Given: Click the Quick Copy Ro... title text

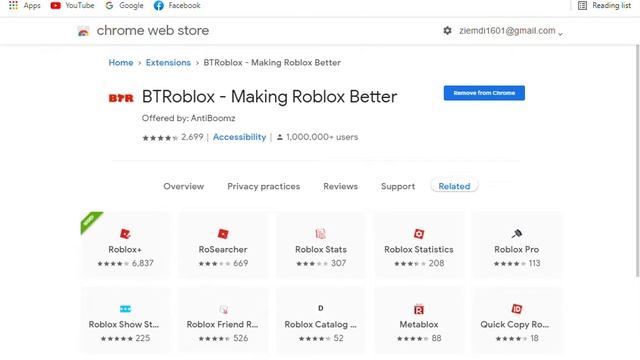Looking at the screenshot, I should pos(515,324).
